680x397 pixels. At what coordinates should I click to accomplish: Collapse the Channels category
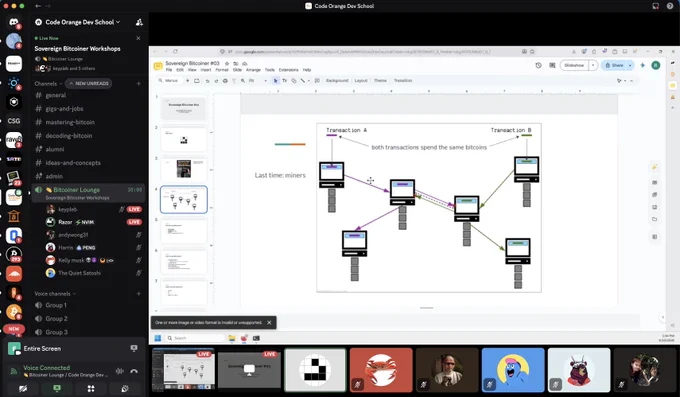point(48,83)
